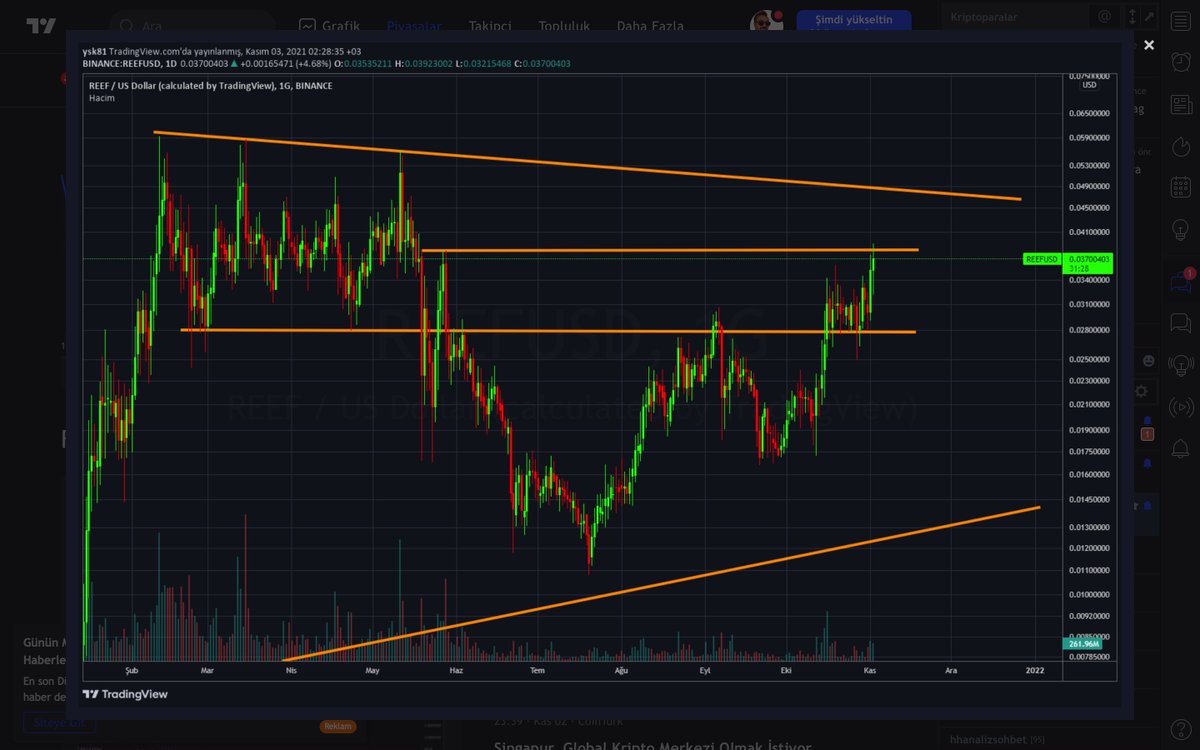Image resolution: width=1200 pixels, height=750 pixels.
Task: Open public chats icon with red badge
Action: click(1180, 281)
